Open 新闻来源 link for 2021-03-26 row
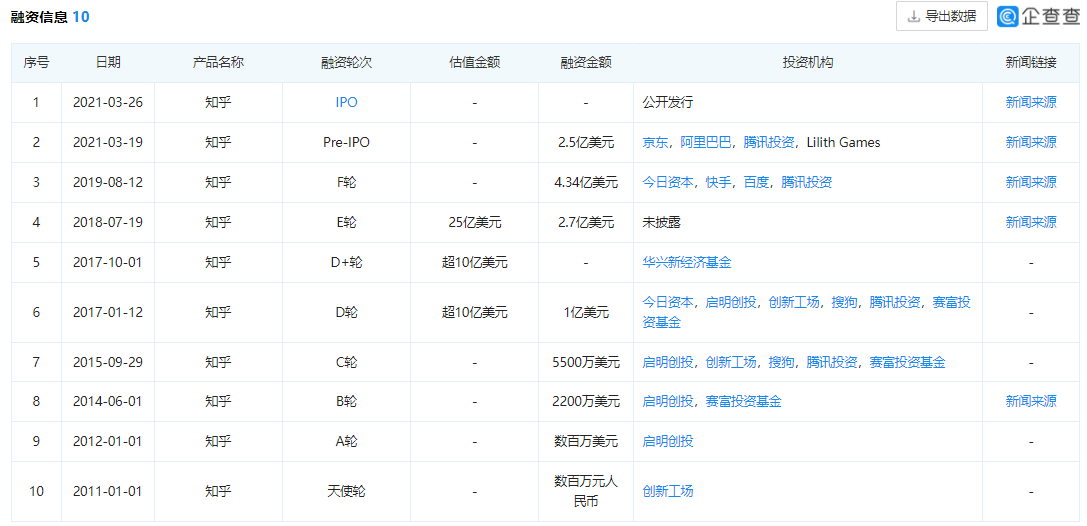Image resolution: width=1087 pixels, height=526 pixels. [x=1031, y=103]
